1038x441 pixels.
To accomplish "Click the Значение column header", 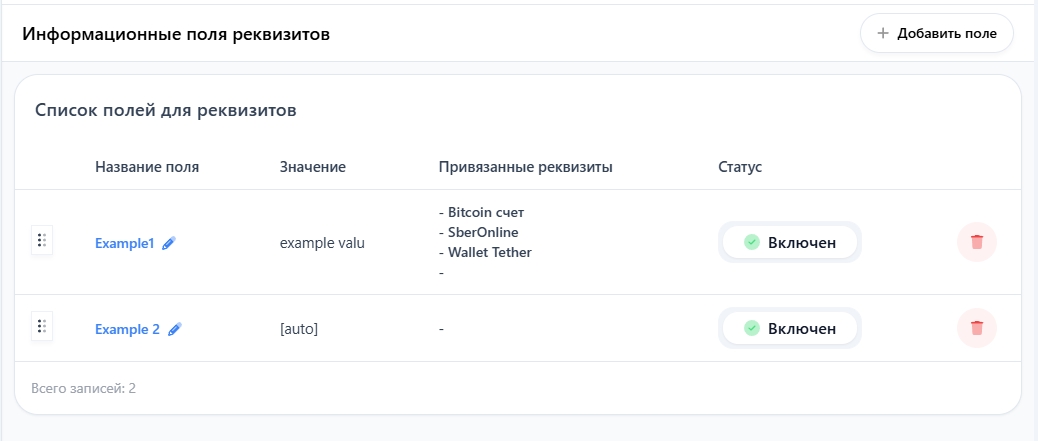I will click(x=313, y=167).
